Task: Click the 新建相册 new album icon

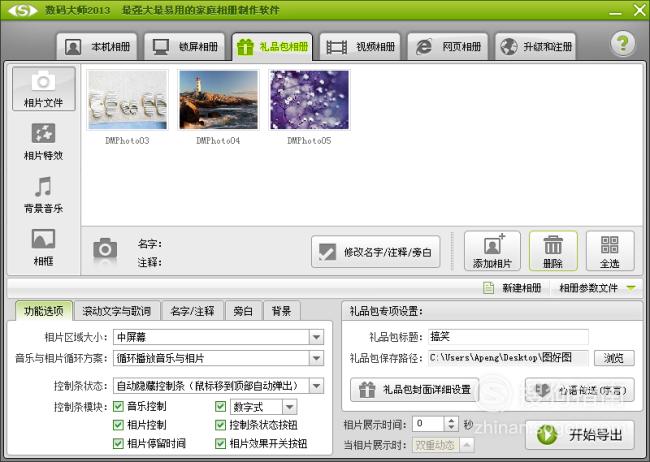Action: point(488,288)
